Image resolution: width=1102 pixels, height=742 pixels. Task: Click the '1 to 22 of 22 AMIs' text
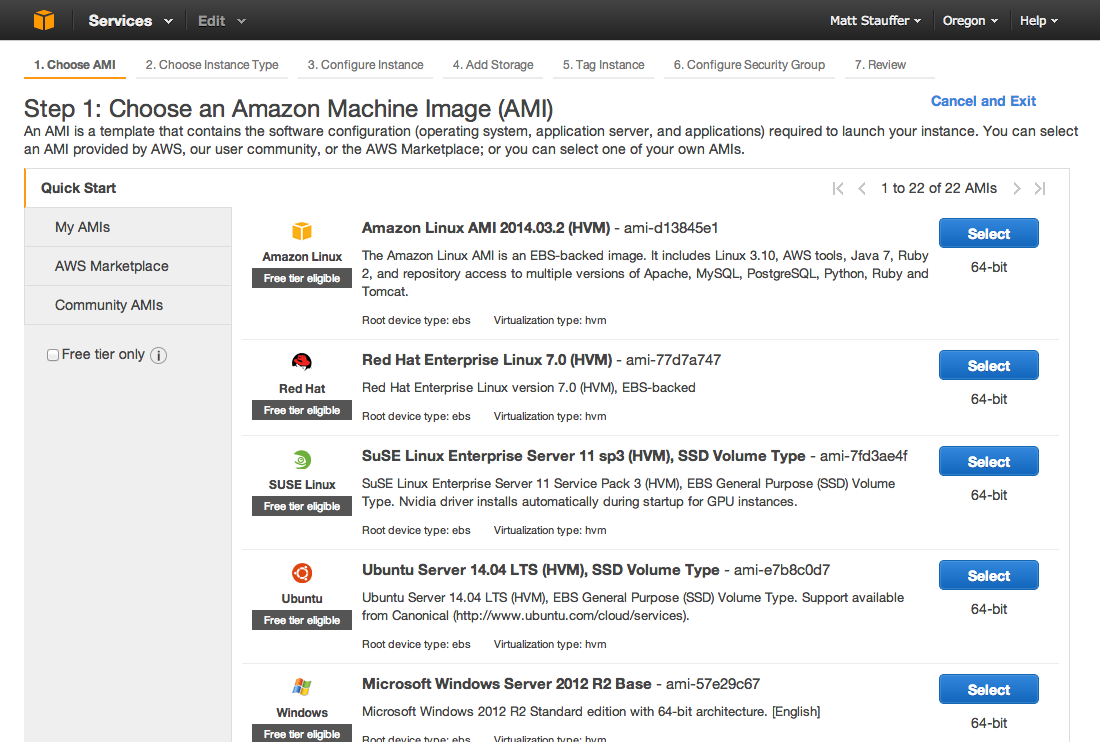[939, 188]
